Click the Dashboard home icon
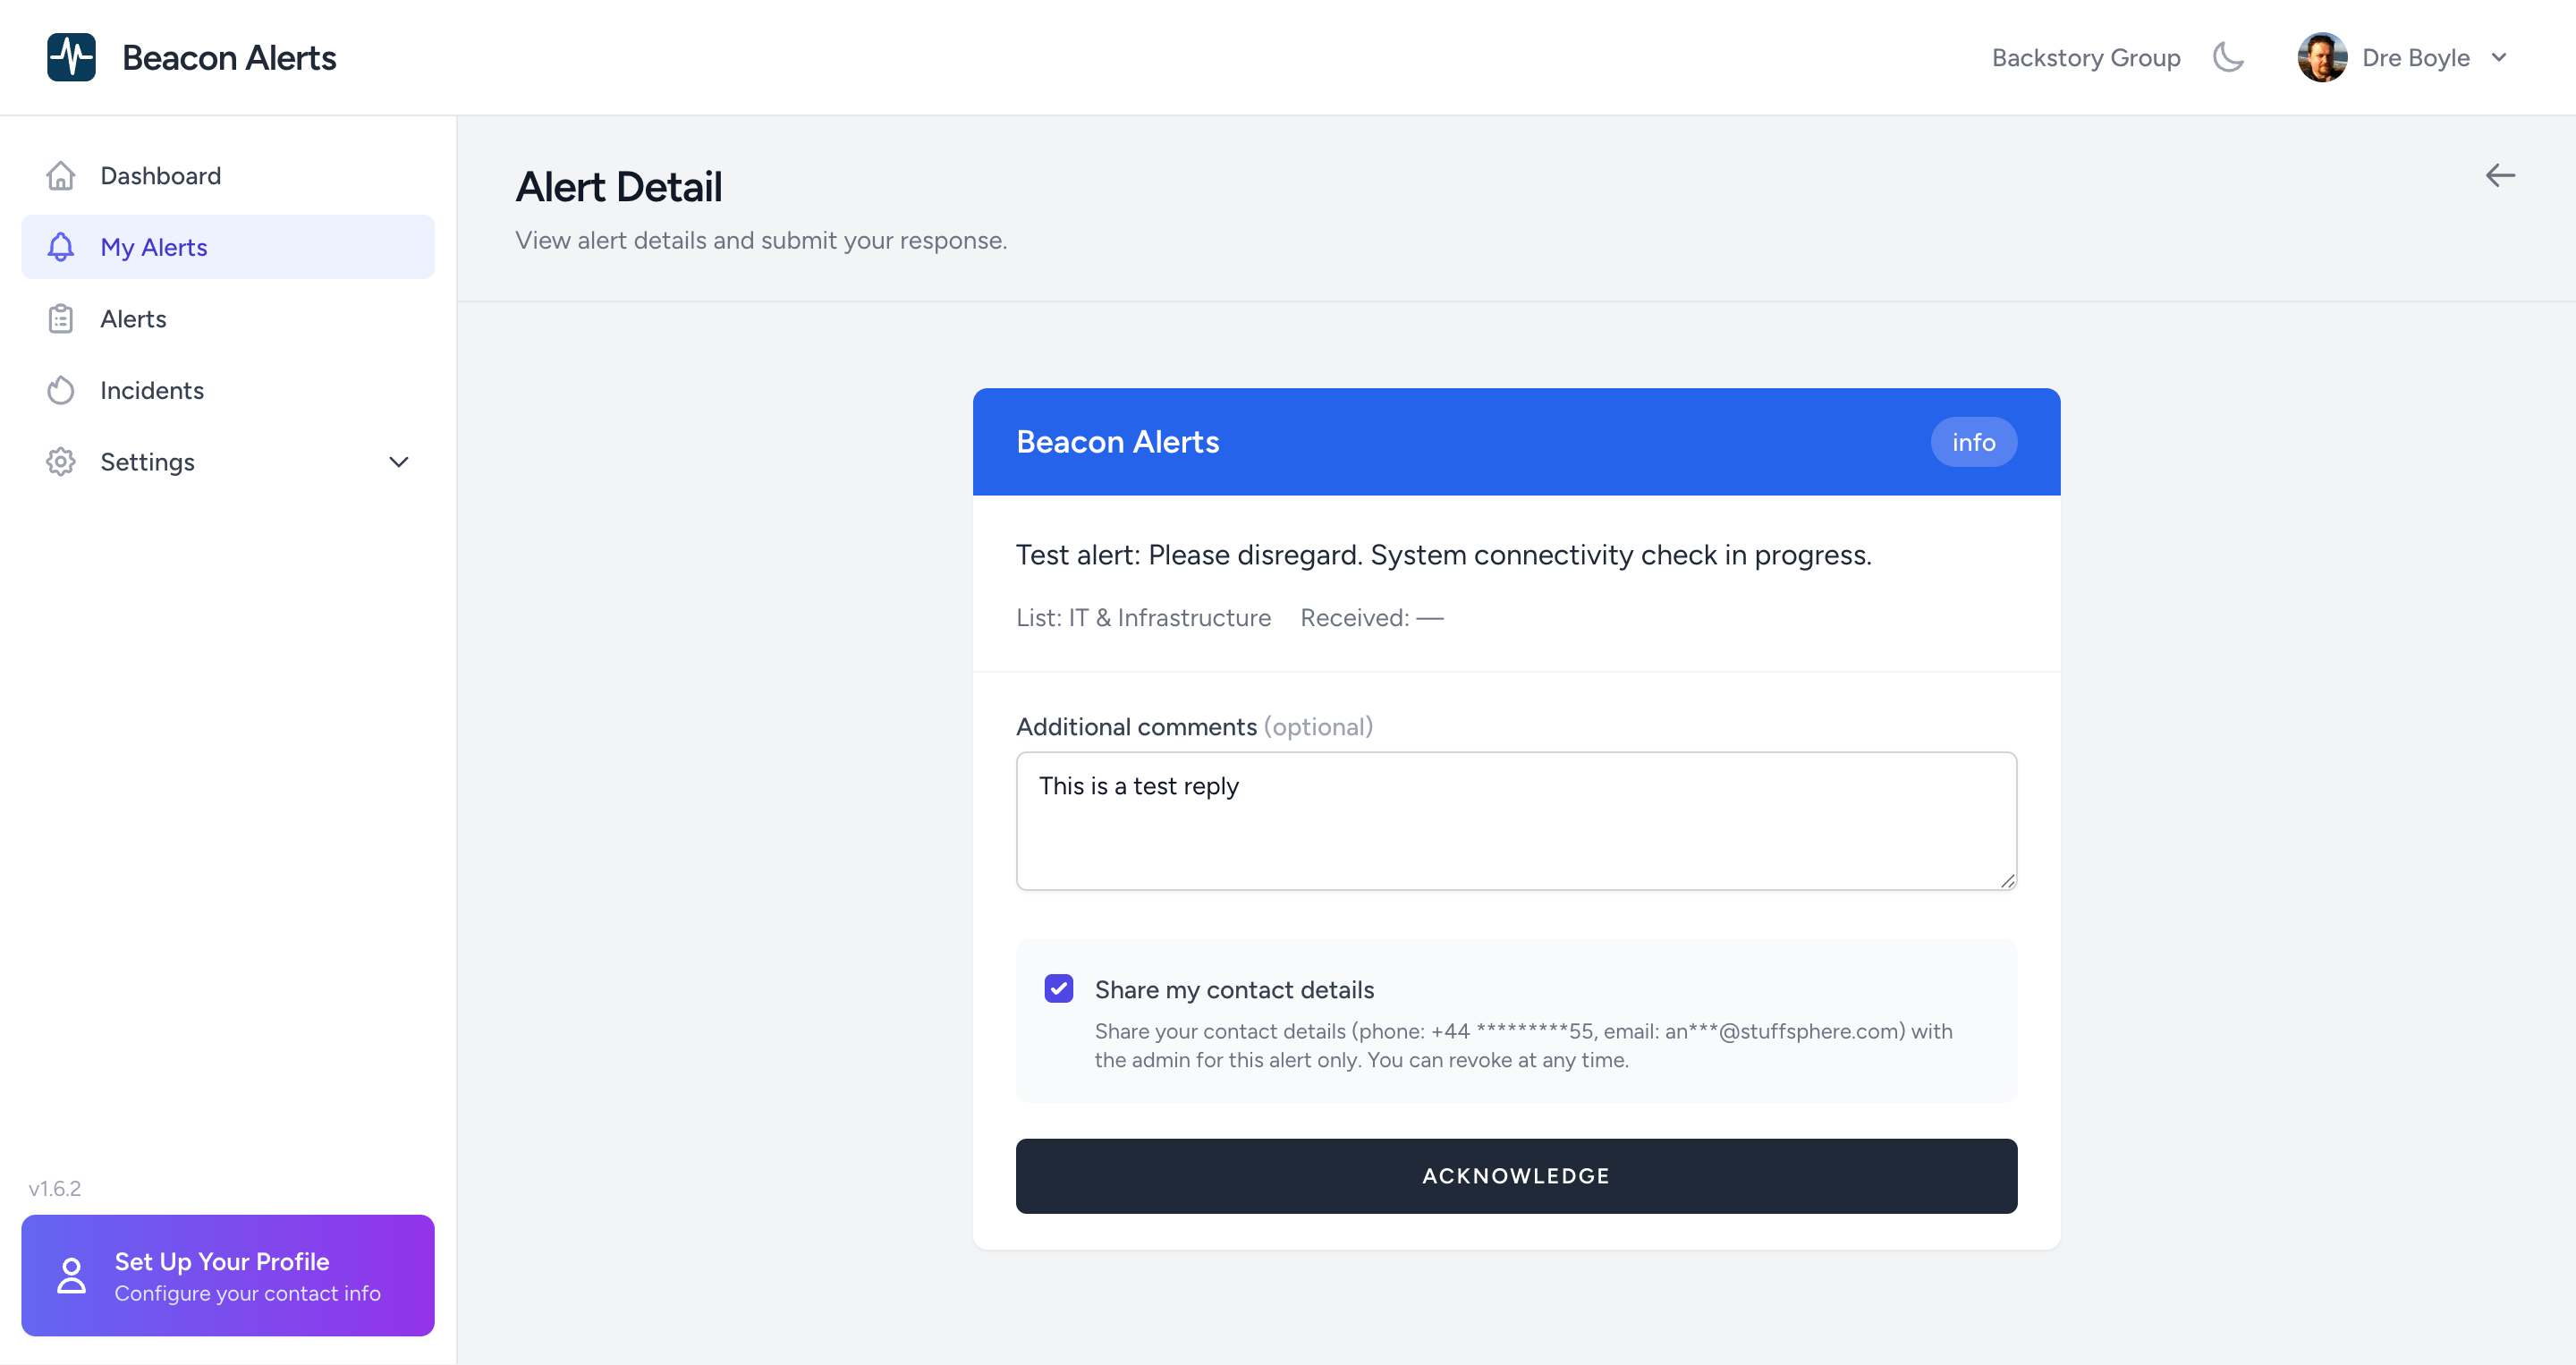The image size is (2576, 1365). pyautogui.click(x=61, y=176)
